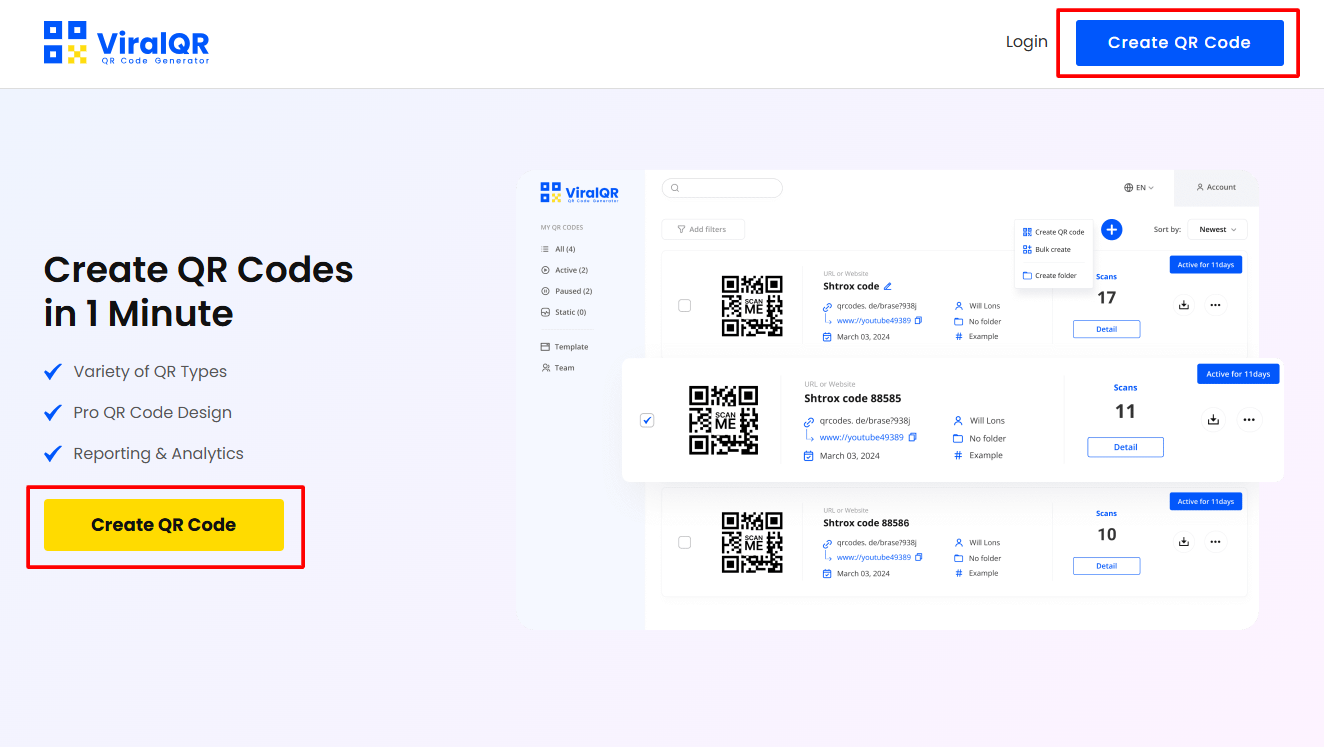The width and height of the screenshot is (1324, 747).
Task: Click the copy icon beside link in 88586 row
Action: (x=918, y=557)
